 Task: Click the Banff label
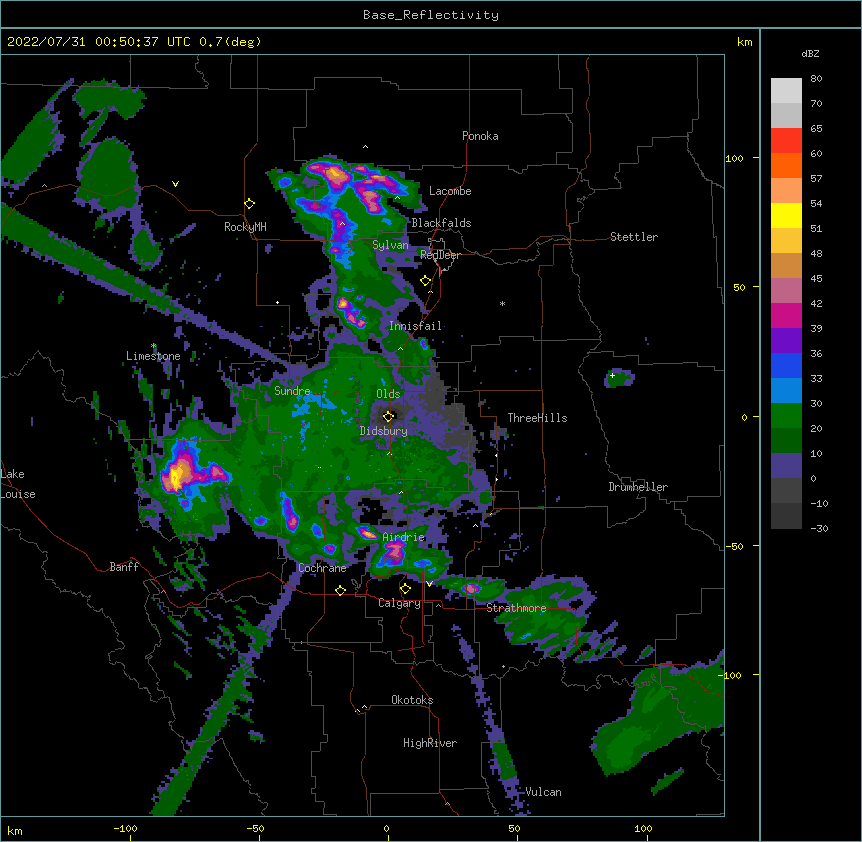pos(124,567)
